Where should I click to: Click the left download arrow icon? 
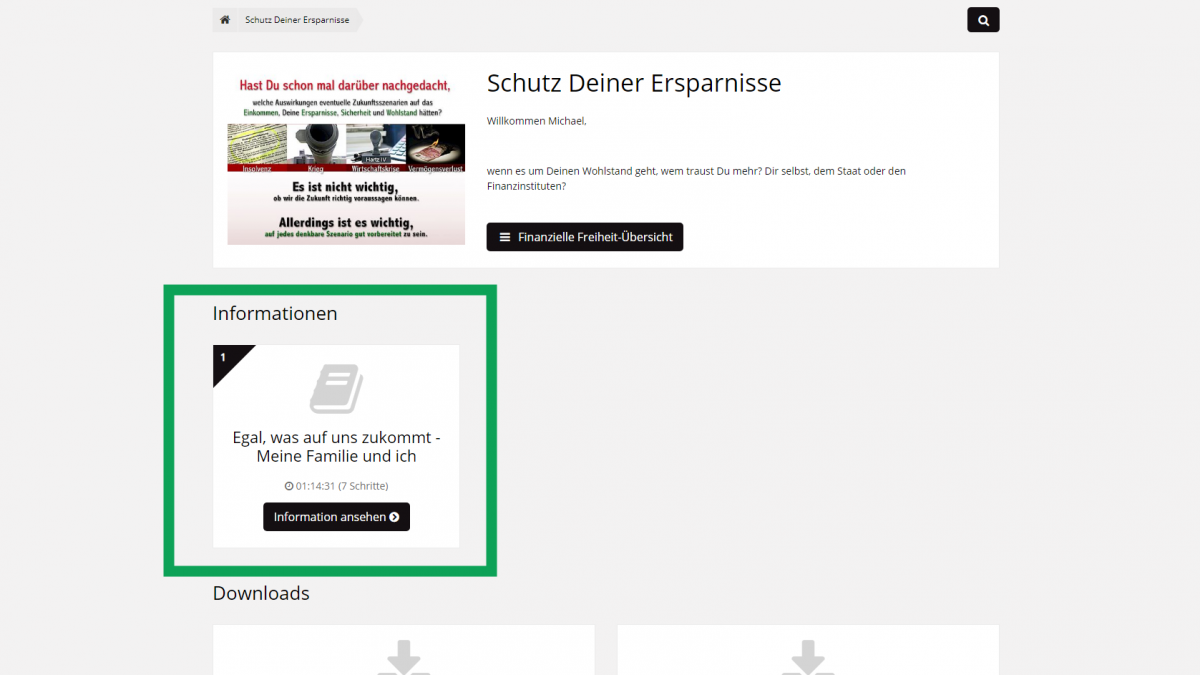(x=403, y=658)
